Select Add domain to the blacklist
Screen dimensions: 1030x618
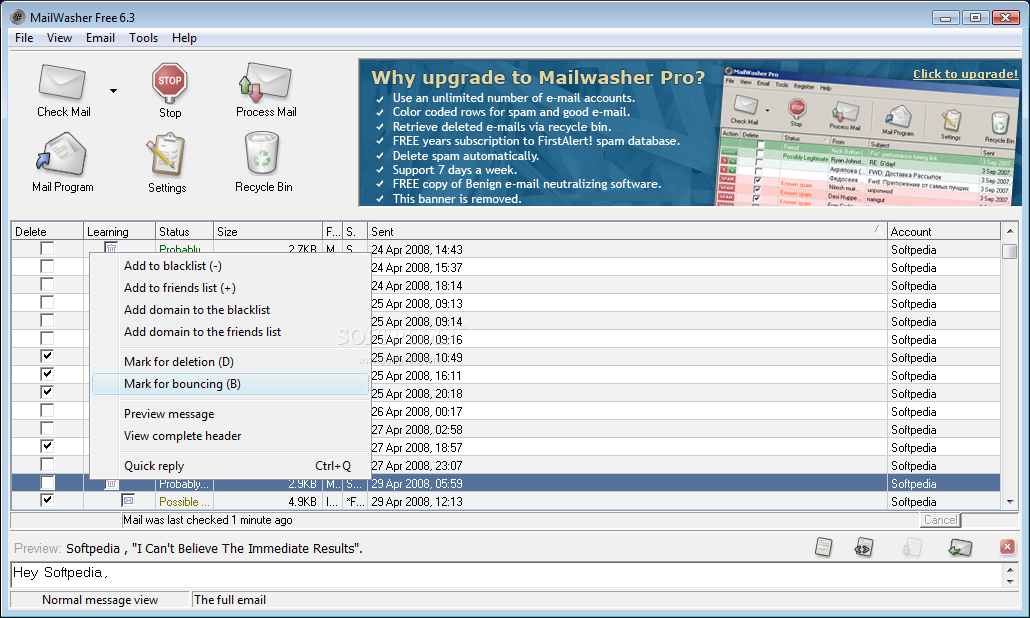pyautogui.click(x=230, y=310)
